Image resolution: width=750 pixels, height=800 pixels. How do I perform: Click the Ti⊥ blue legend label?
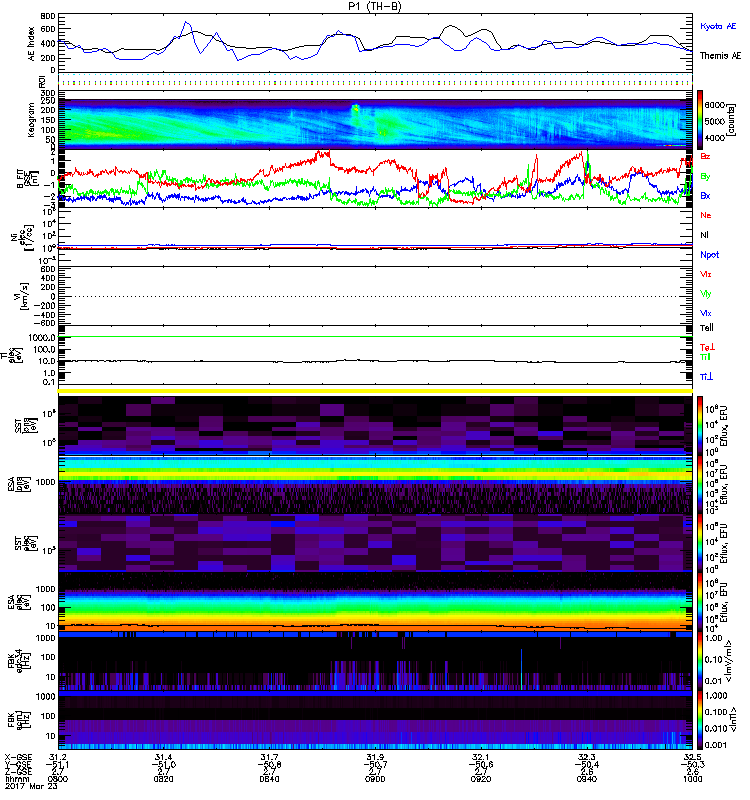706,377
